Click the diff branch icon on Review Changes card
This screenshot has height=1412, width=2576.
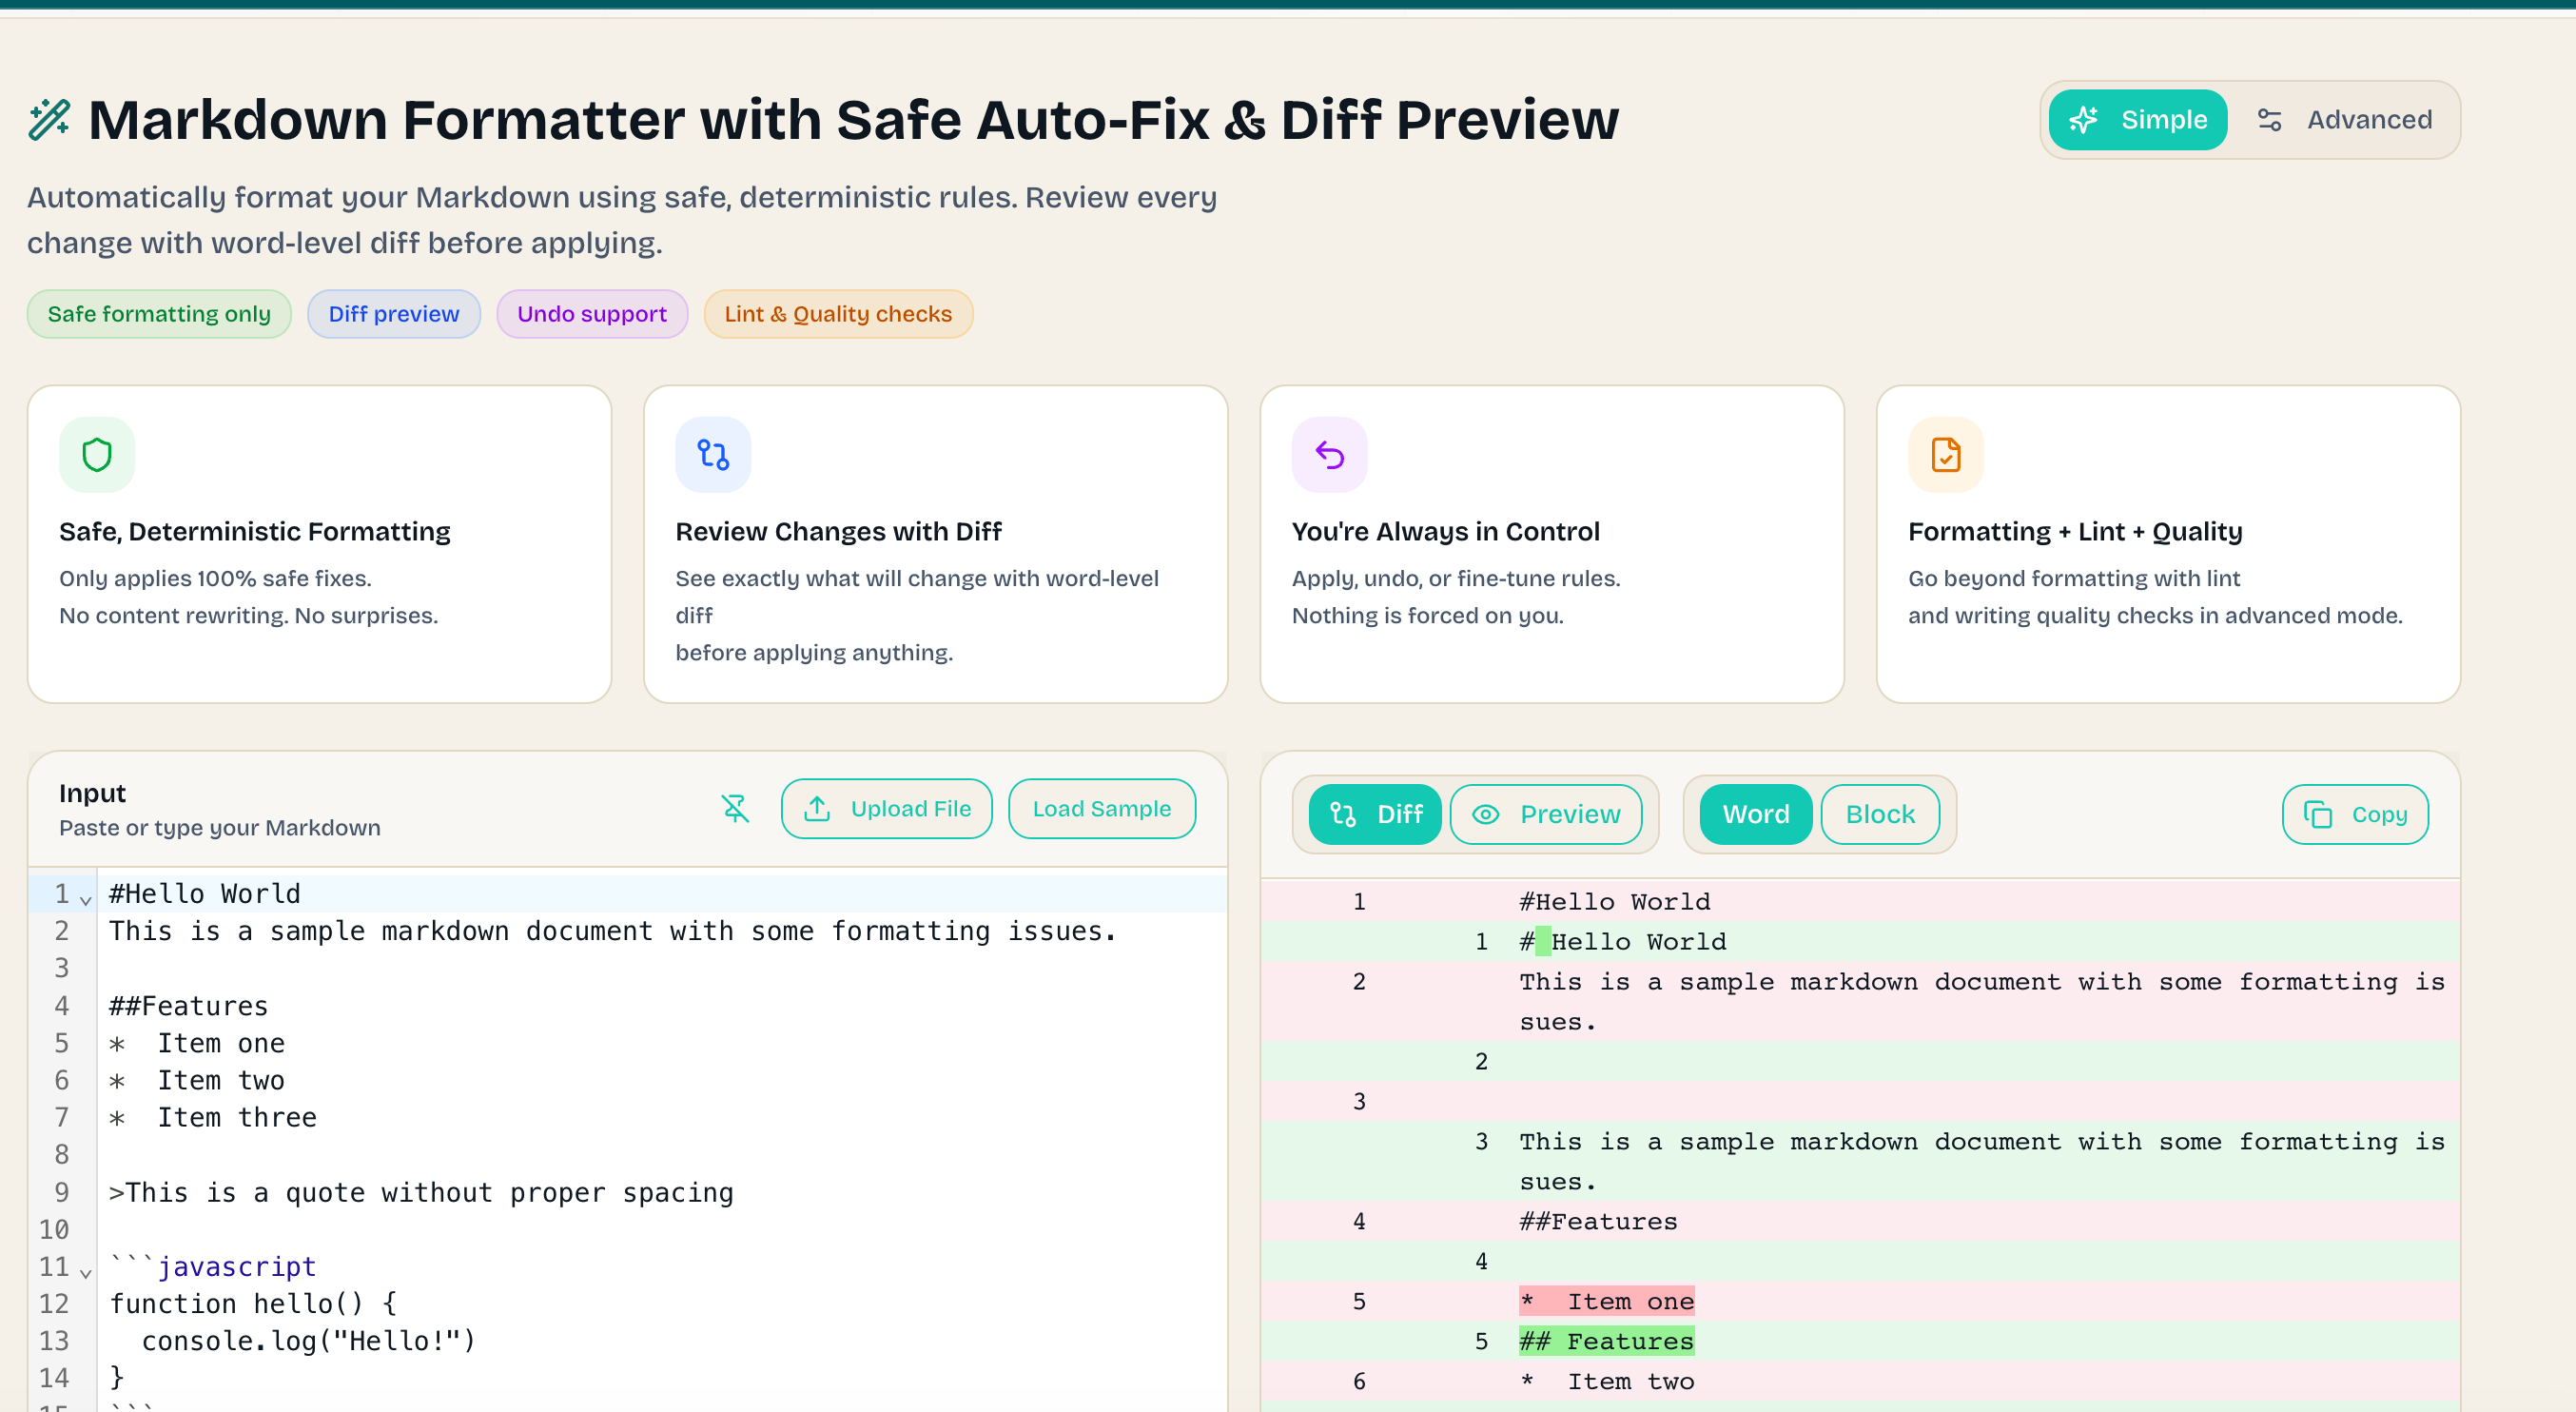coord(712,455)
